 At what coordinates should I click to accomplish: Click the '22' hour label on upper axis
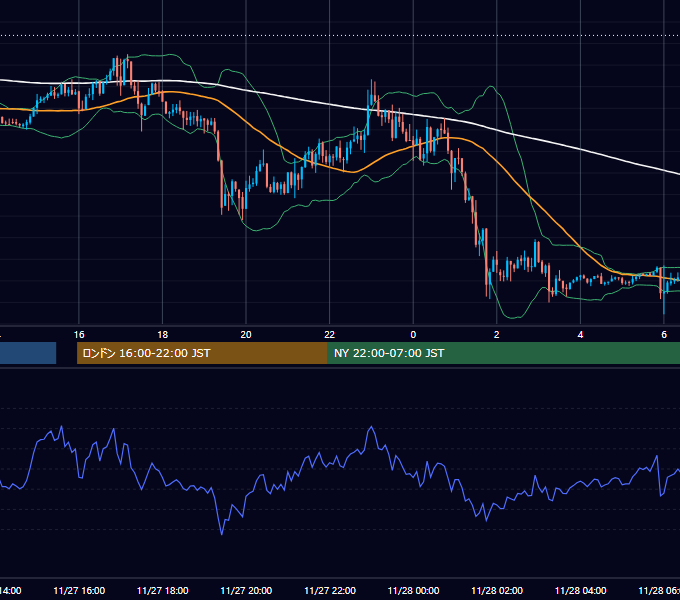(x=330, y=335)
